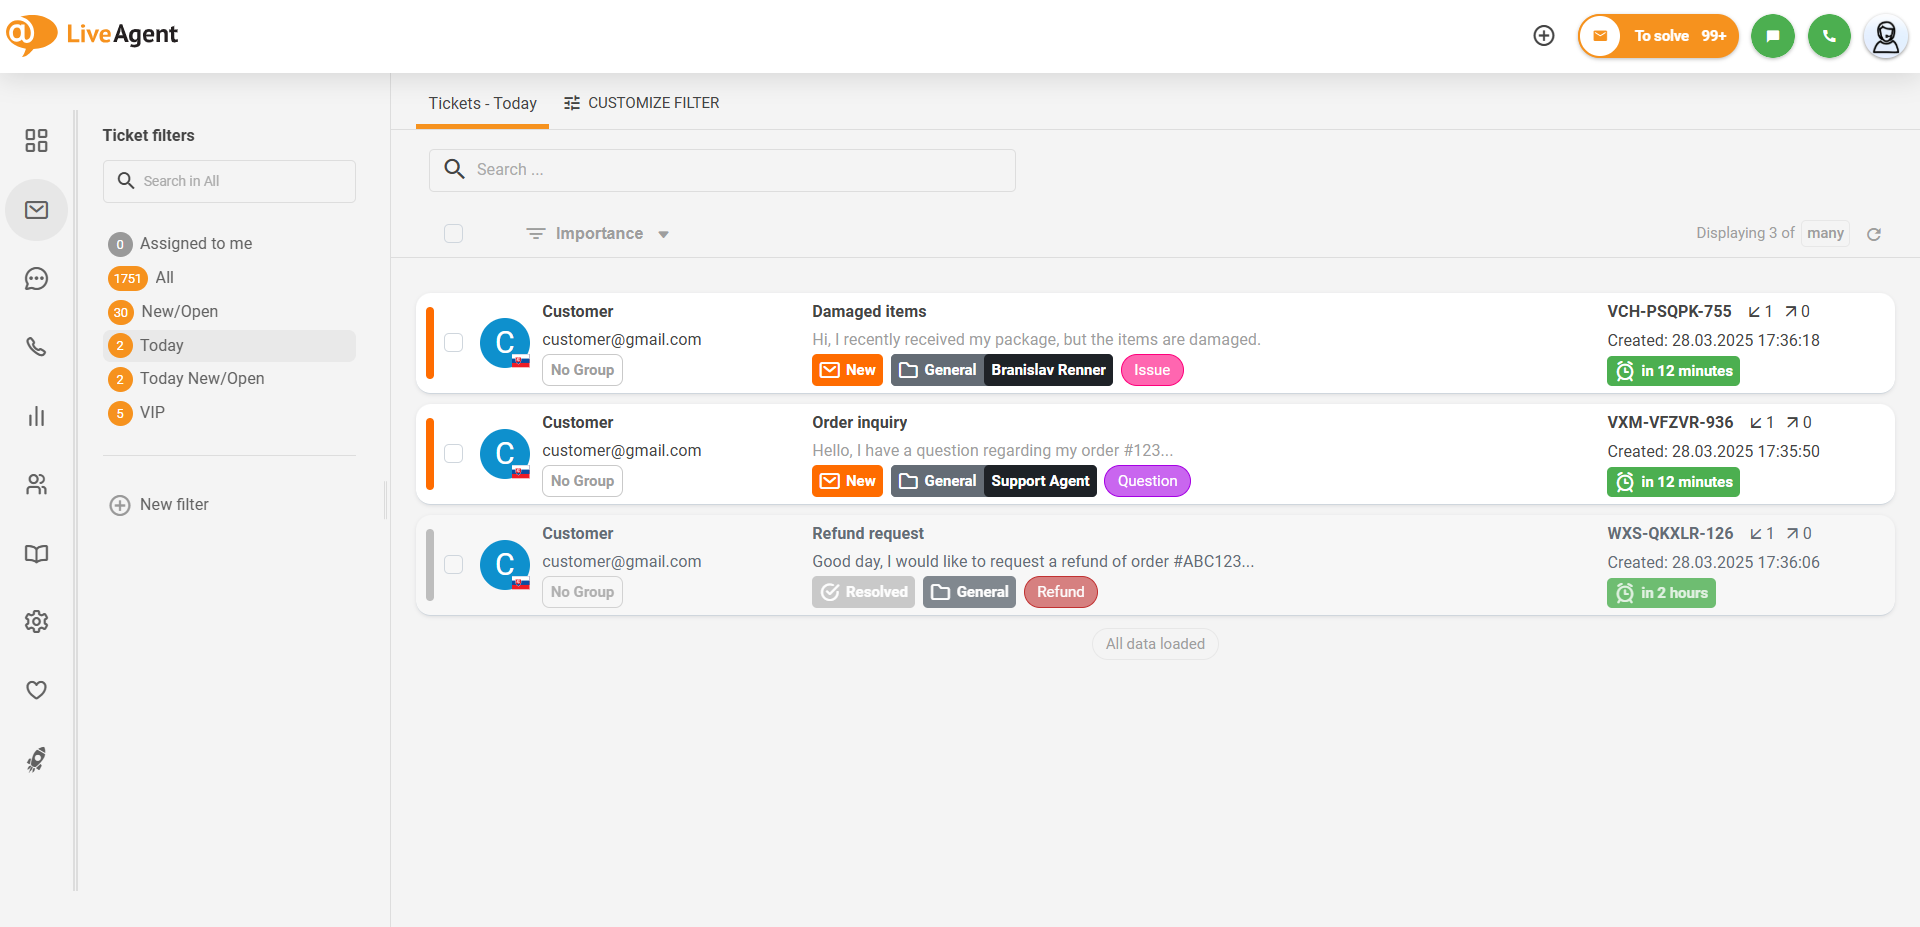1920x927 pixels.
Task: Open the 'many' display count selector
Action: pos(1825,233)
